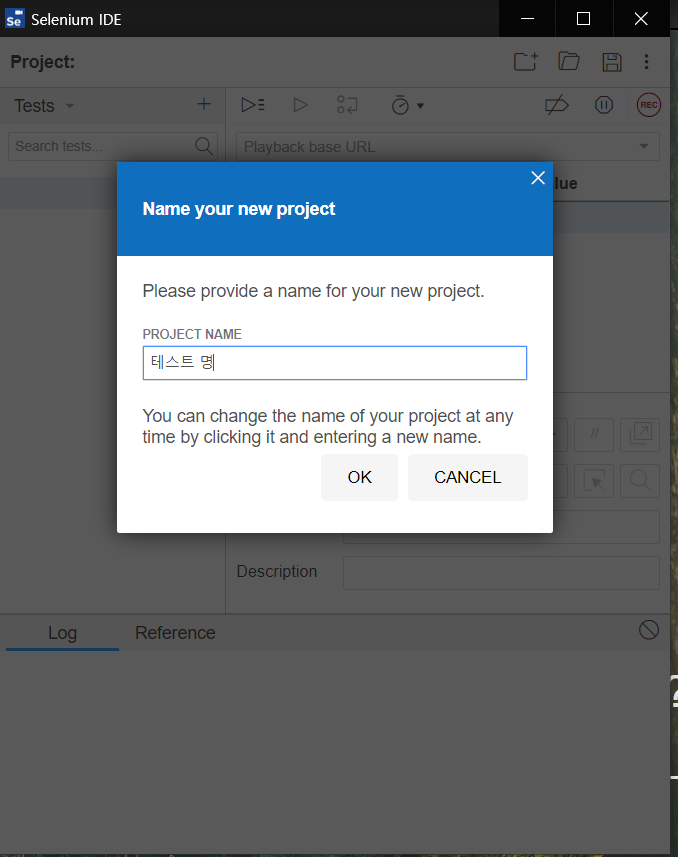
Task: Switch to the Reference tab
Action: [x=175, y=633]
